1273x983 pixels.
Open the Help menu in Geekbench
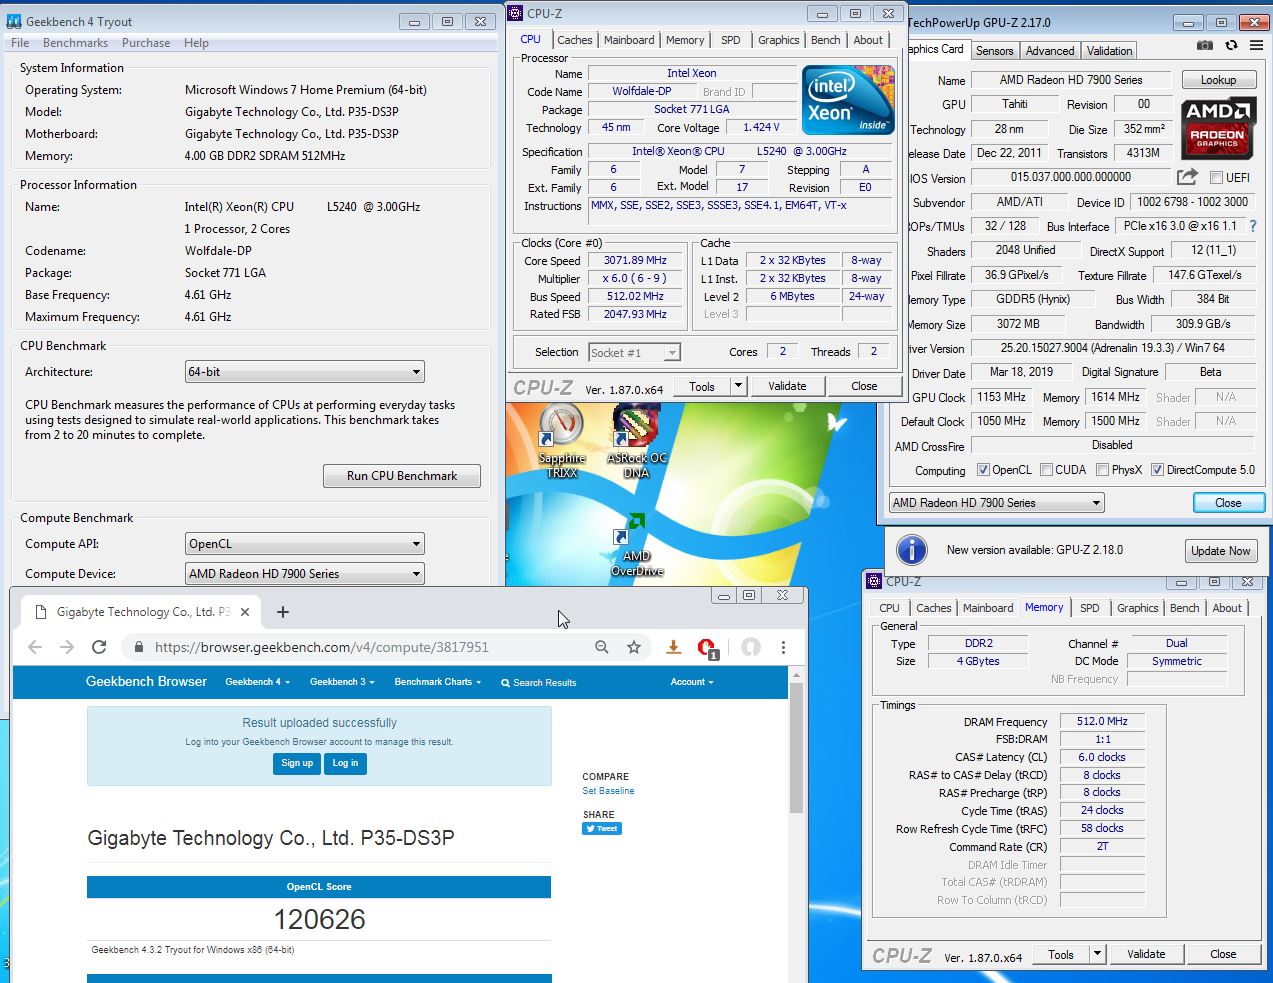point(196,43)
